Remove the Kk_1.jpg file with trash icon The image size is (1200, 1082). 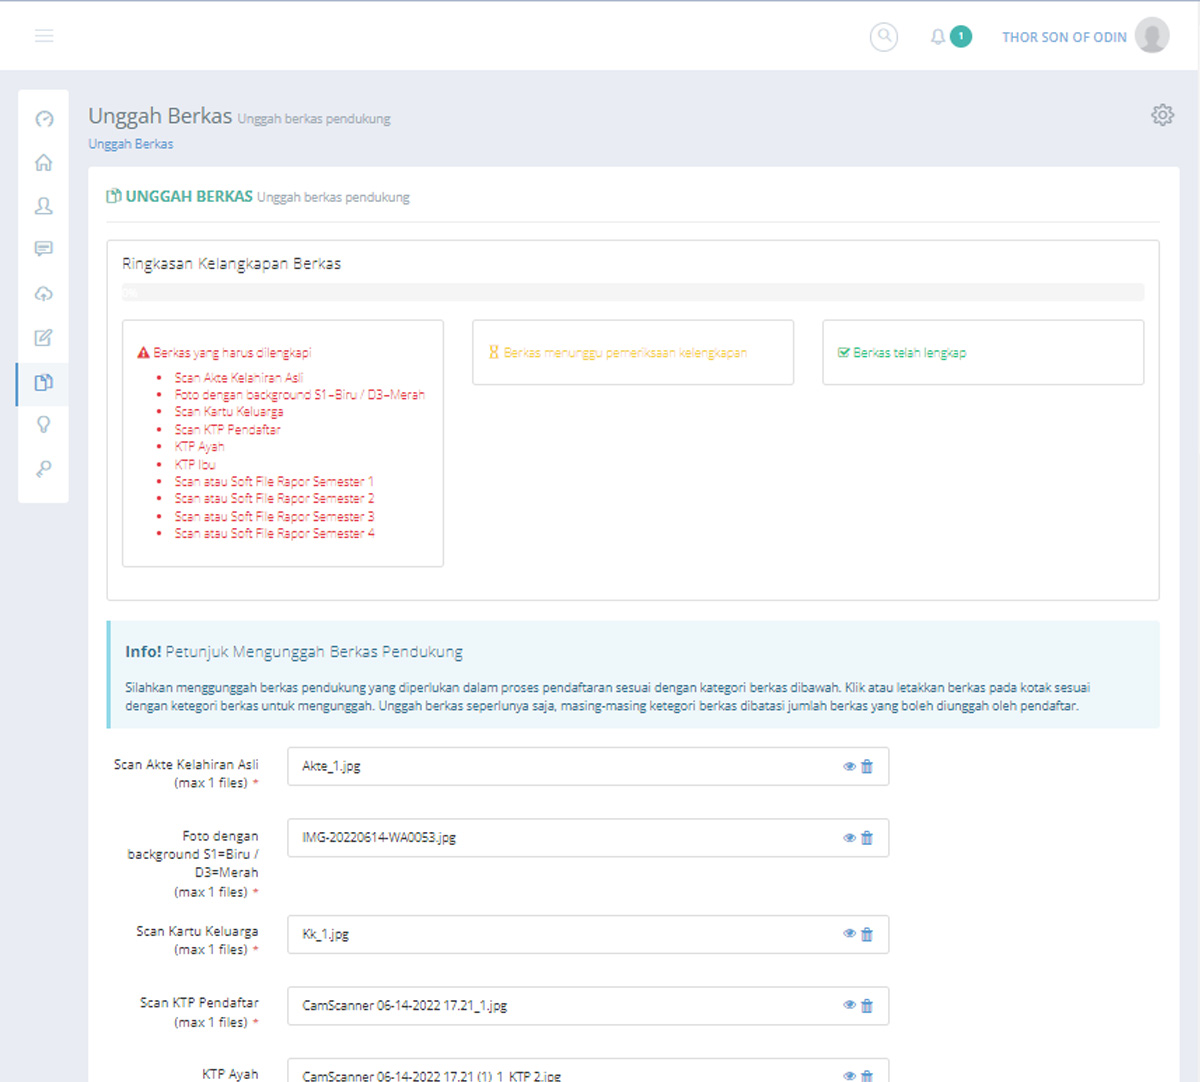[x=867, y=934]
